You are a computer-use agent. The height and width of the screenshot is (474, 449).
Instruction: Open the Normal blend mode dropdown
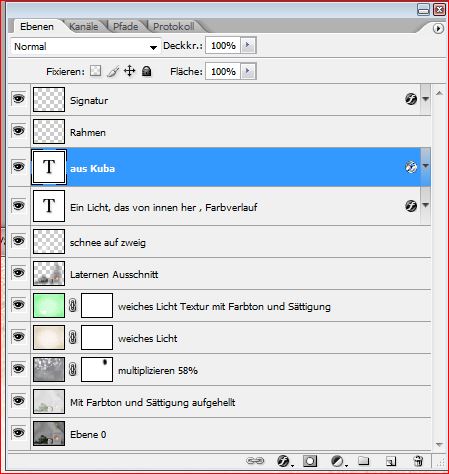(x=85, y=46)
